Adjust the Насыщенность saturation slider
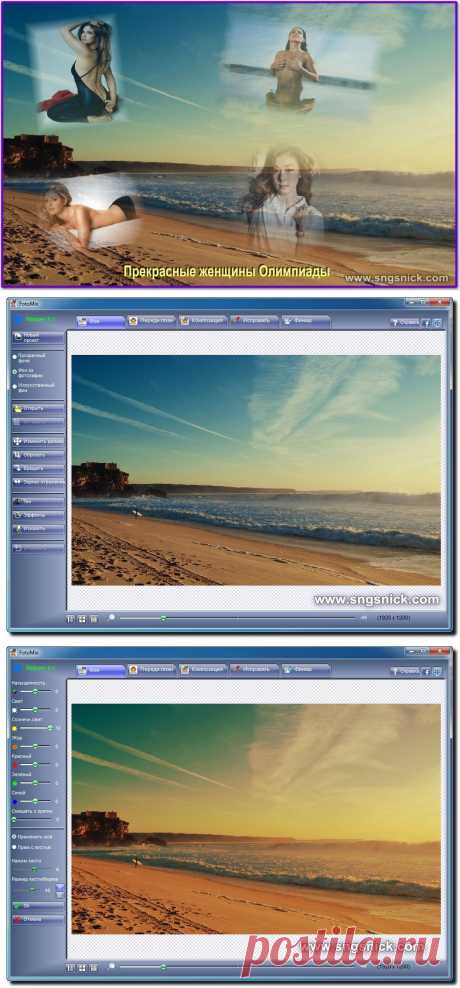Image resolution: width=460 pixels, height=988 pixels. pyautogui.click(x=35, y=691)
